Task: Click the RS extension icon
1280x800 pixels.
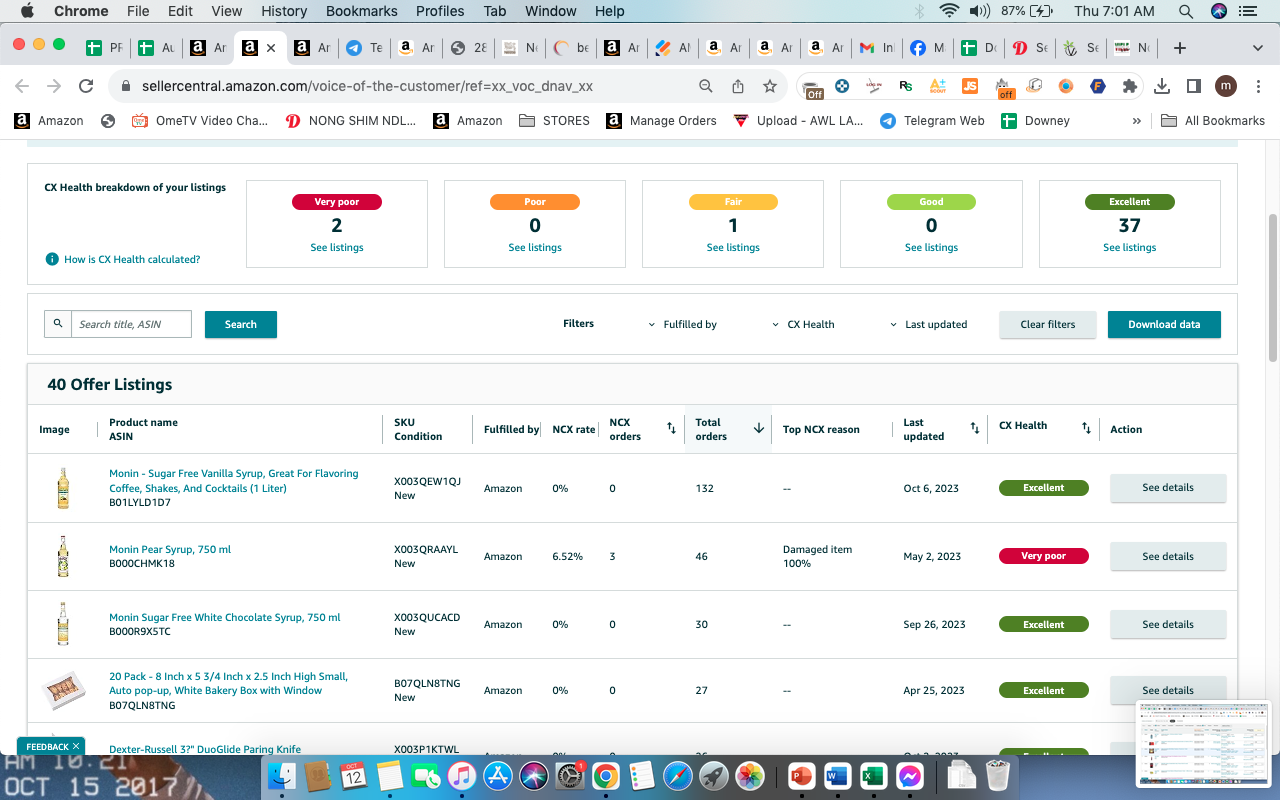Action: pos(906,86)
